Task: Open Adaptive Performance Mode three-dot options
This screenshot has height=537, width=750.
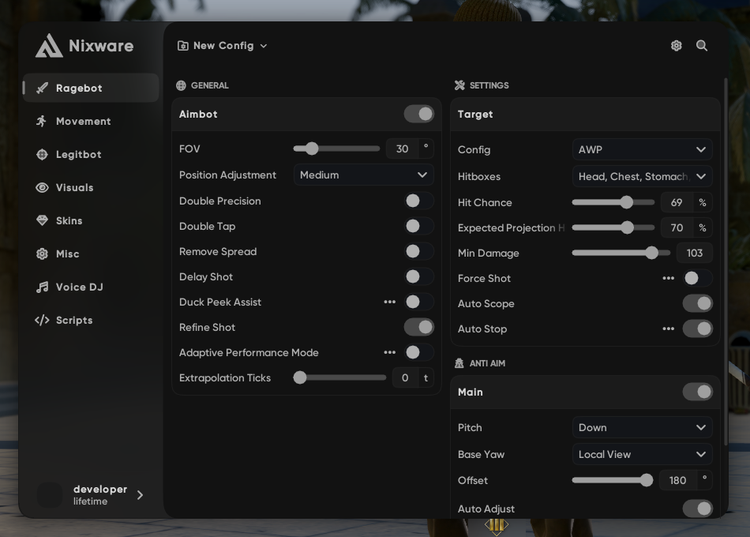Action: click(x=390, y=352)
